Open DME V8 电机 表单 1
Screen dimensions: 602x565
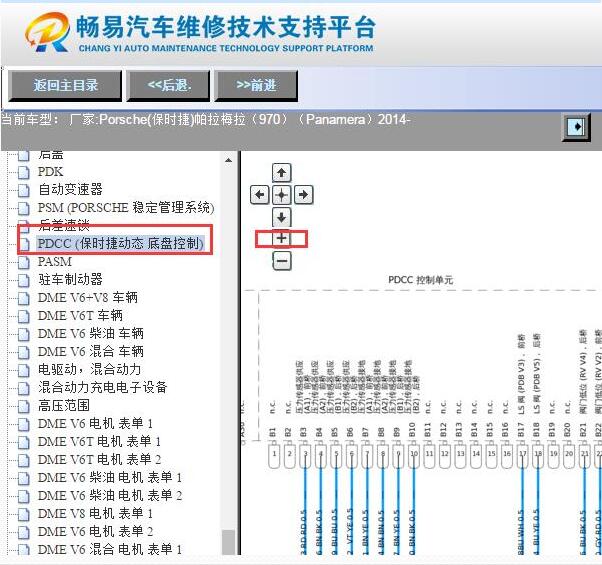[95, 514]
